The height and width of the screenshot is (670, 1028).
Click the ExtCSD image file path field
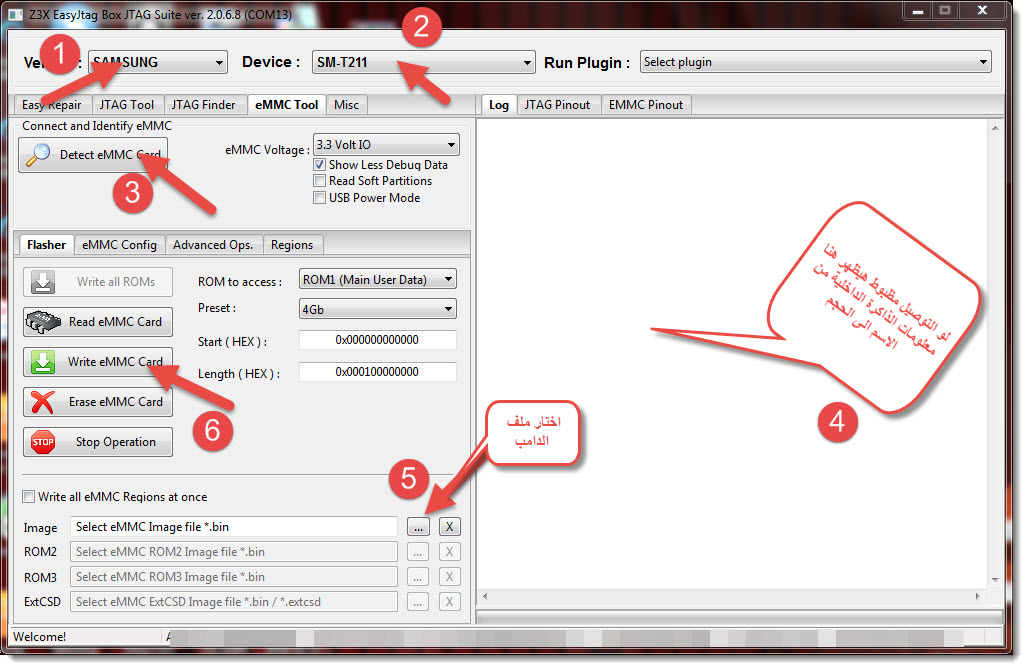point(233,601)
